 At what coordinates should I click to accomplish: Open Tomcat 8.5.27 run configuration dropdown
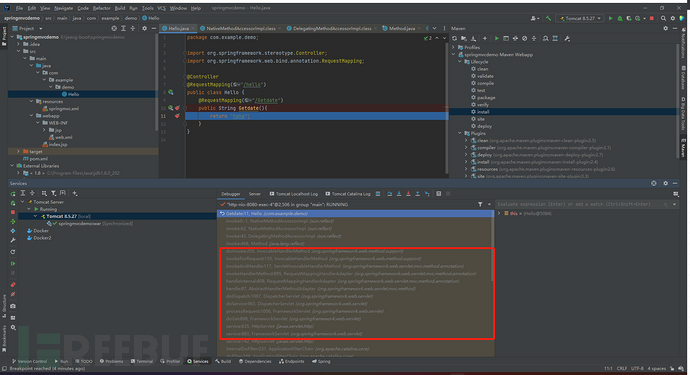pos(580,18)
